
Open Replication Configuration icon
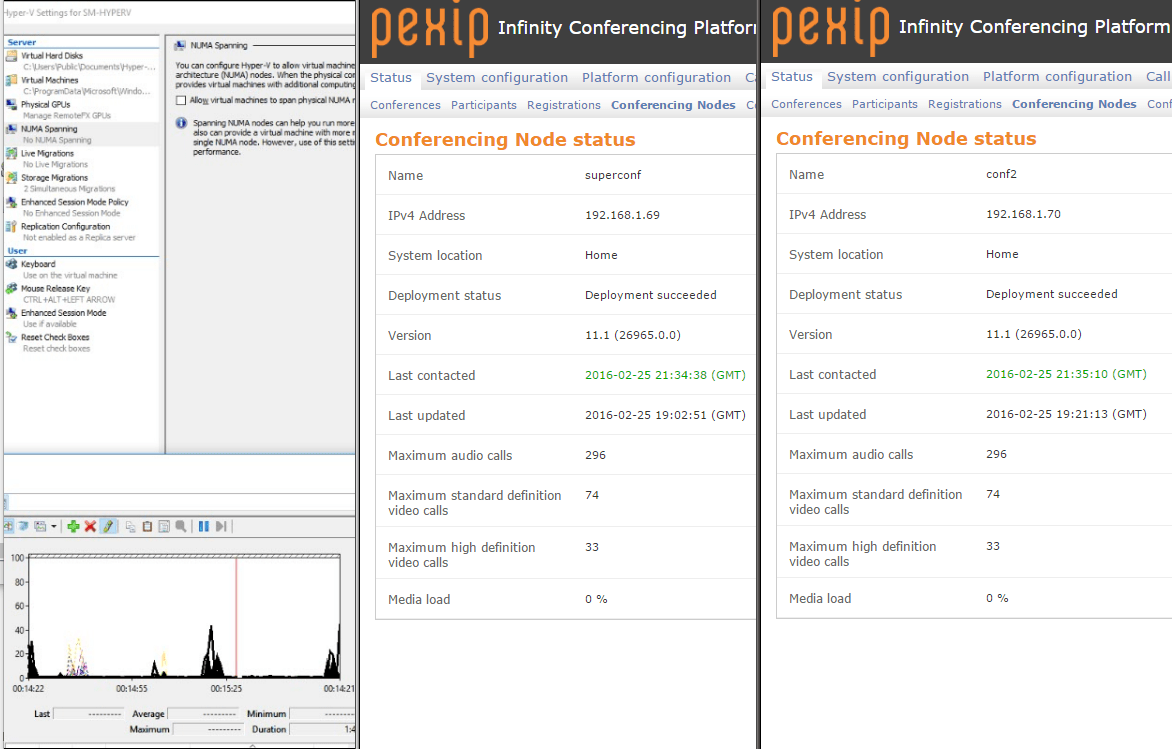(x=11, y=226)
